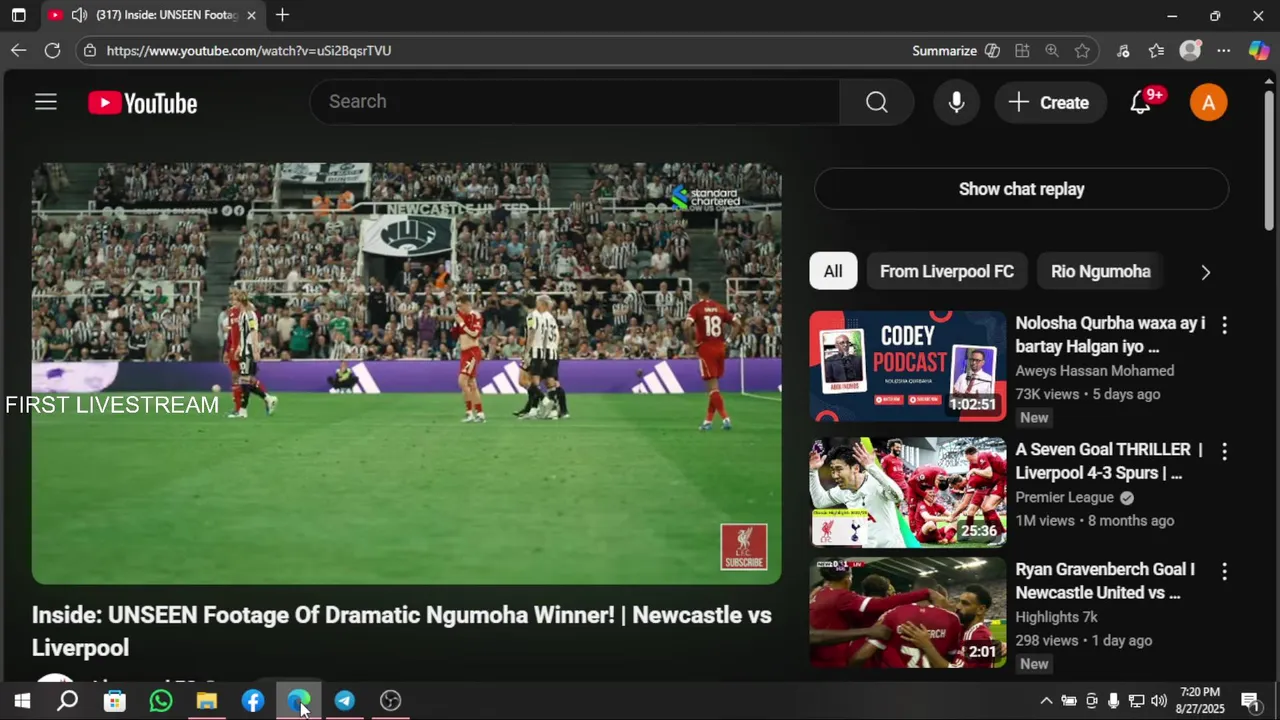Image resolution: width=1280 pixels, height=720 pixels.
Task: Click the system tray volume icon
Action: click(x=1159, y=701)
